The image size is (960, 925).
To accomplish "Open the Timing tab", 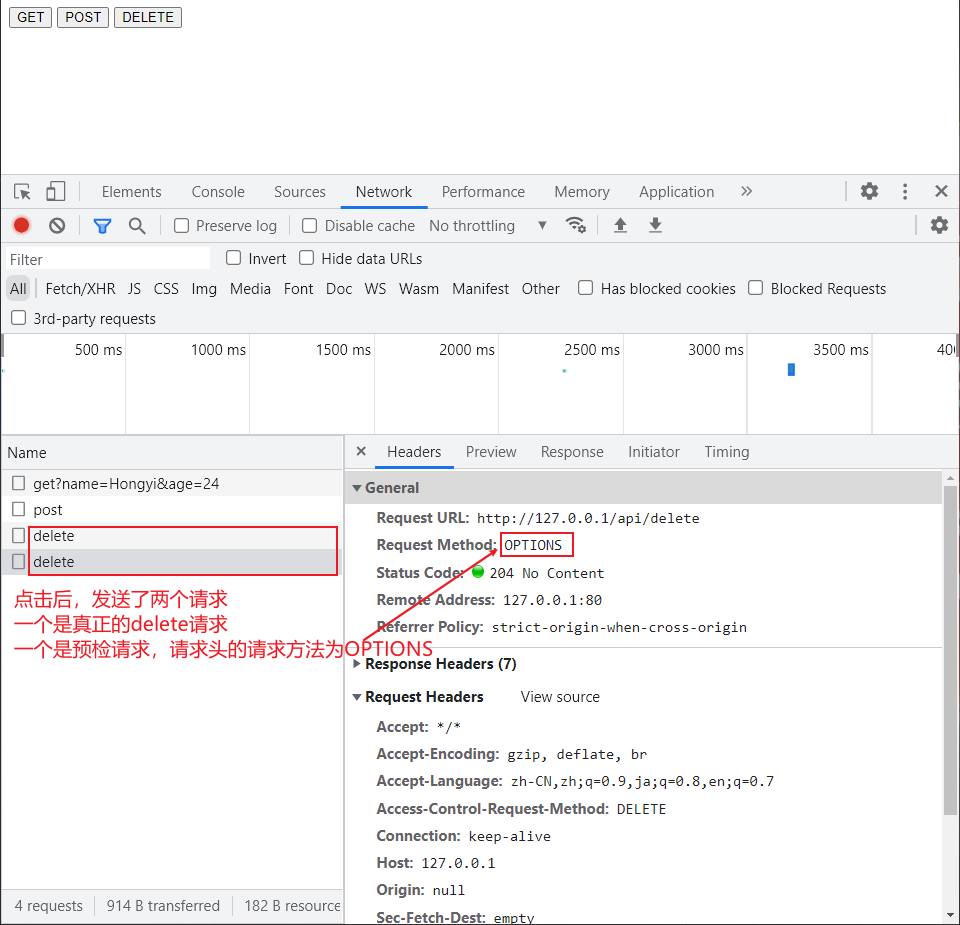I will tap(726, 452).
